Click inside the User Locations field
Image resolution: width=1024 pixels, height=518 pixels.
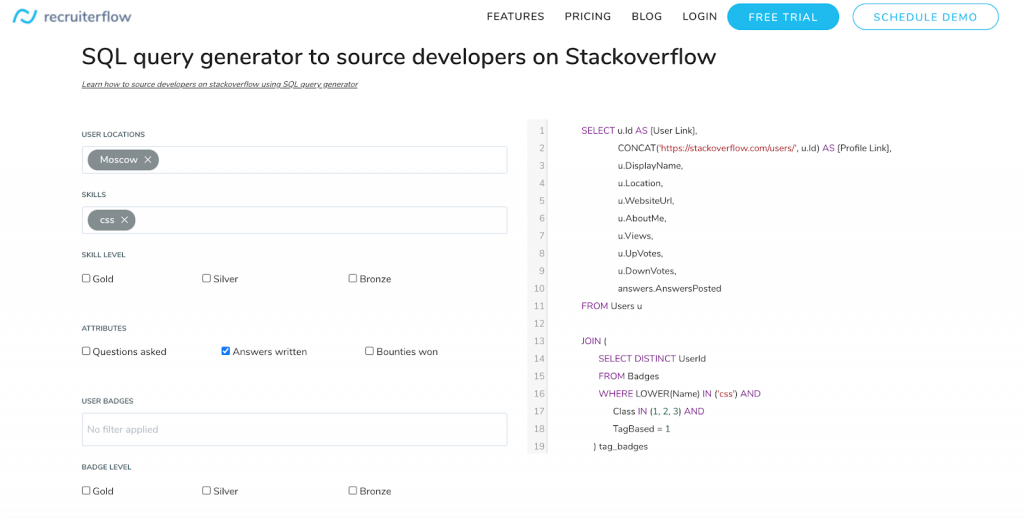click(330, 160)
